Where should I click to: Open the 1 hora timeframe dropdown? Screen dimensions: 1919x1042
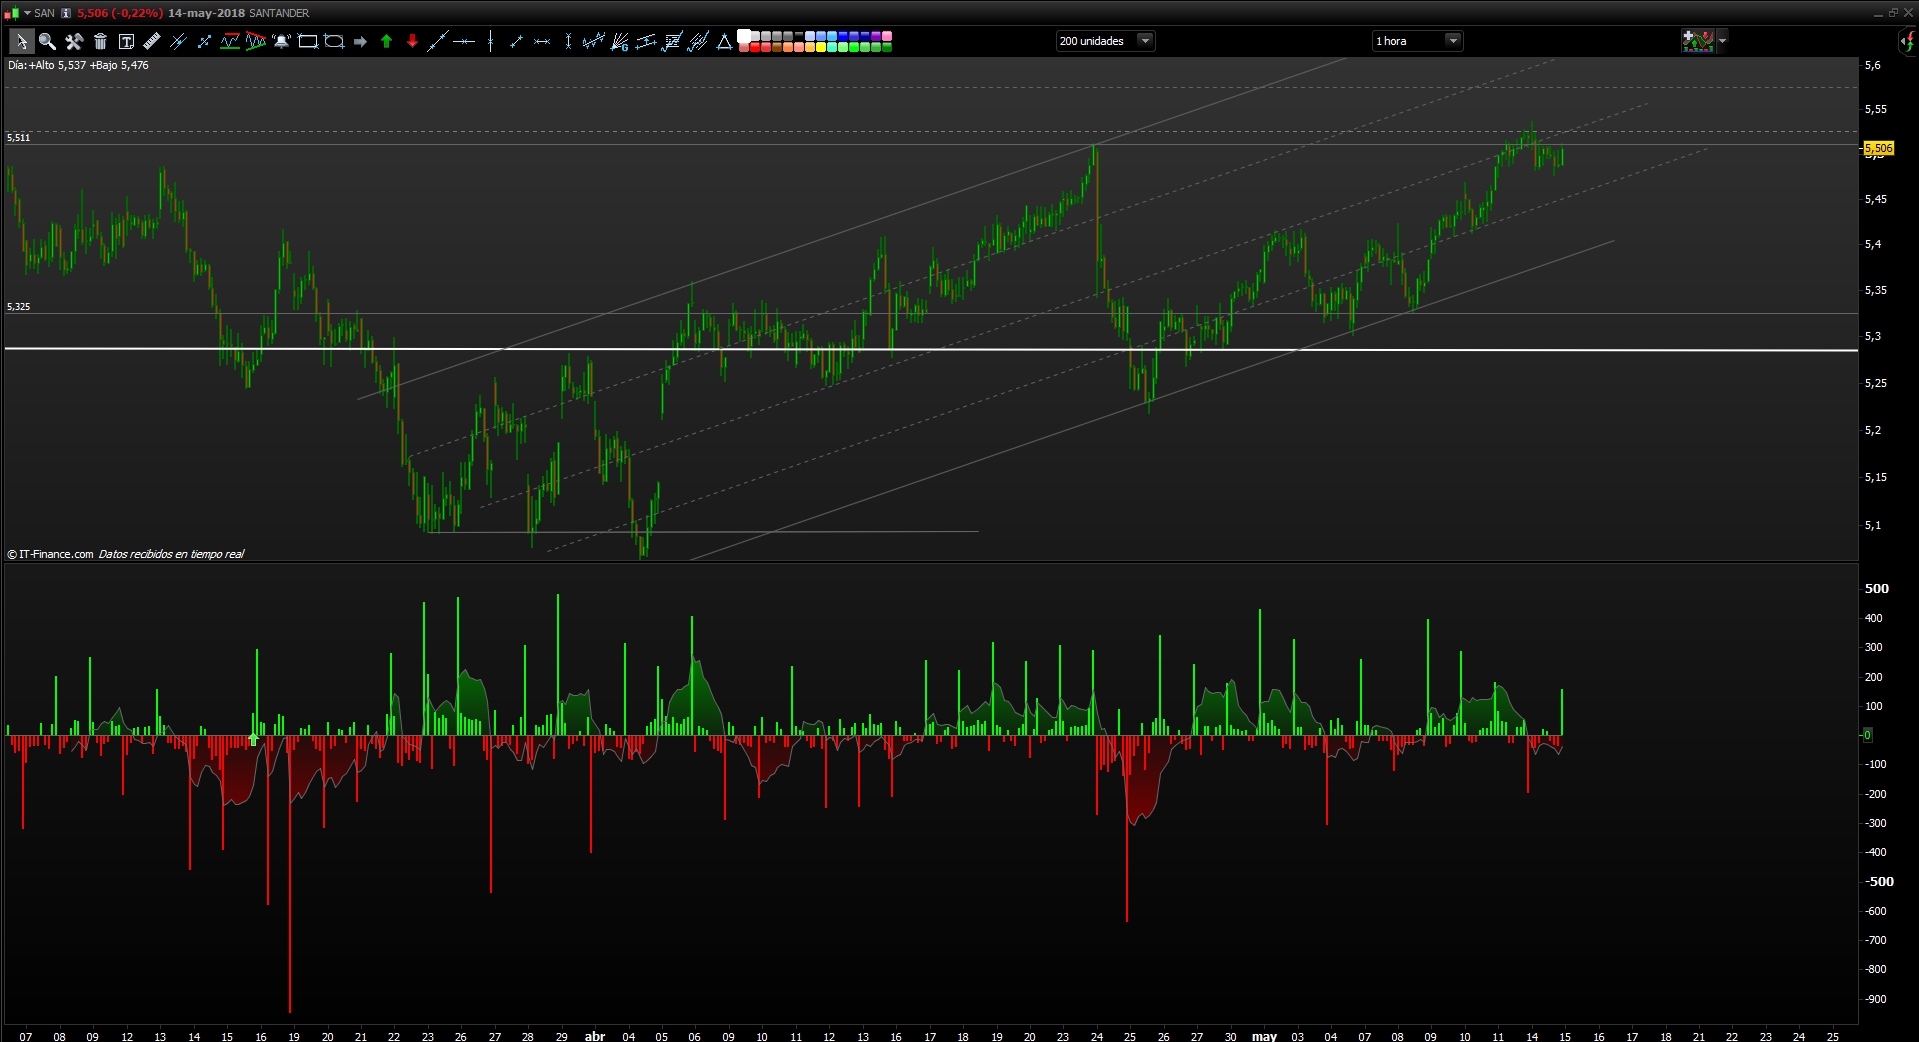1417,41
